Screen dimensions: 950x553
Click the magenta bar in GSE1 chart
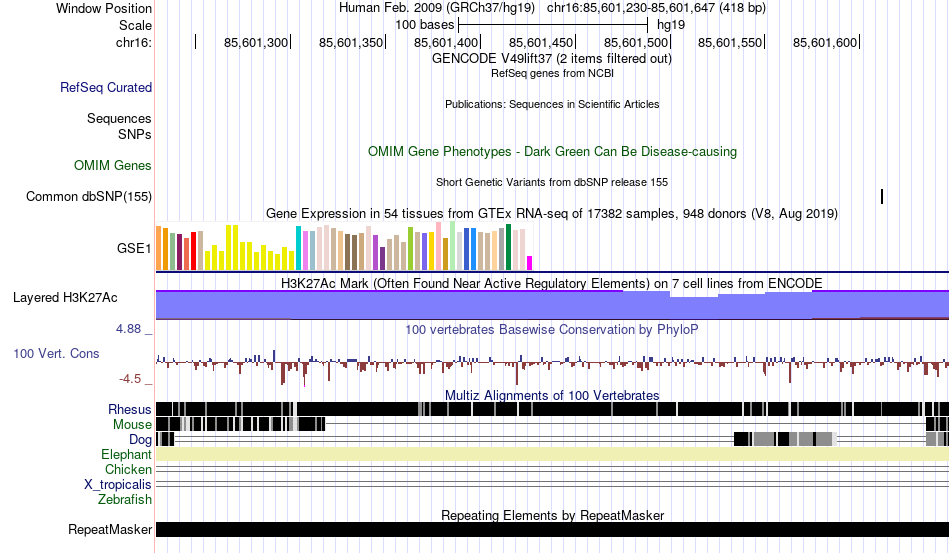[530, 263]
